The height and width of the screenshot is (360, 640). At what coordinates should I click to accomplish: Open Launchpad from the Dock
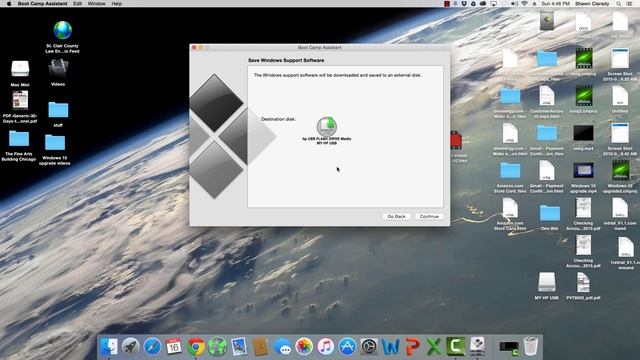click(131, 347)
